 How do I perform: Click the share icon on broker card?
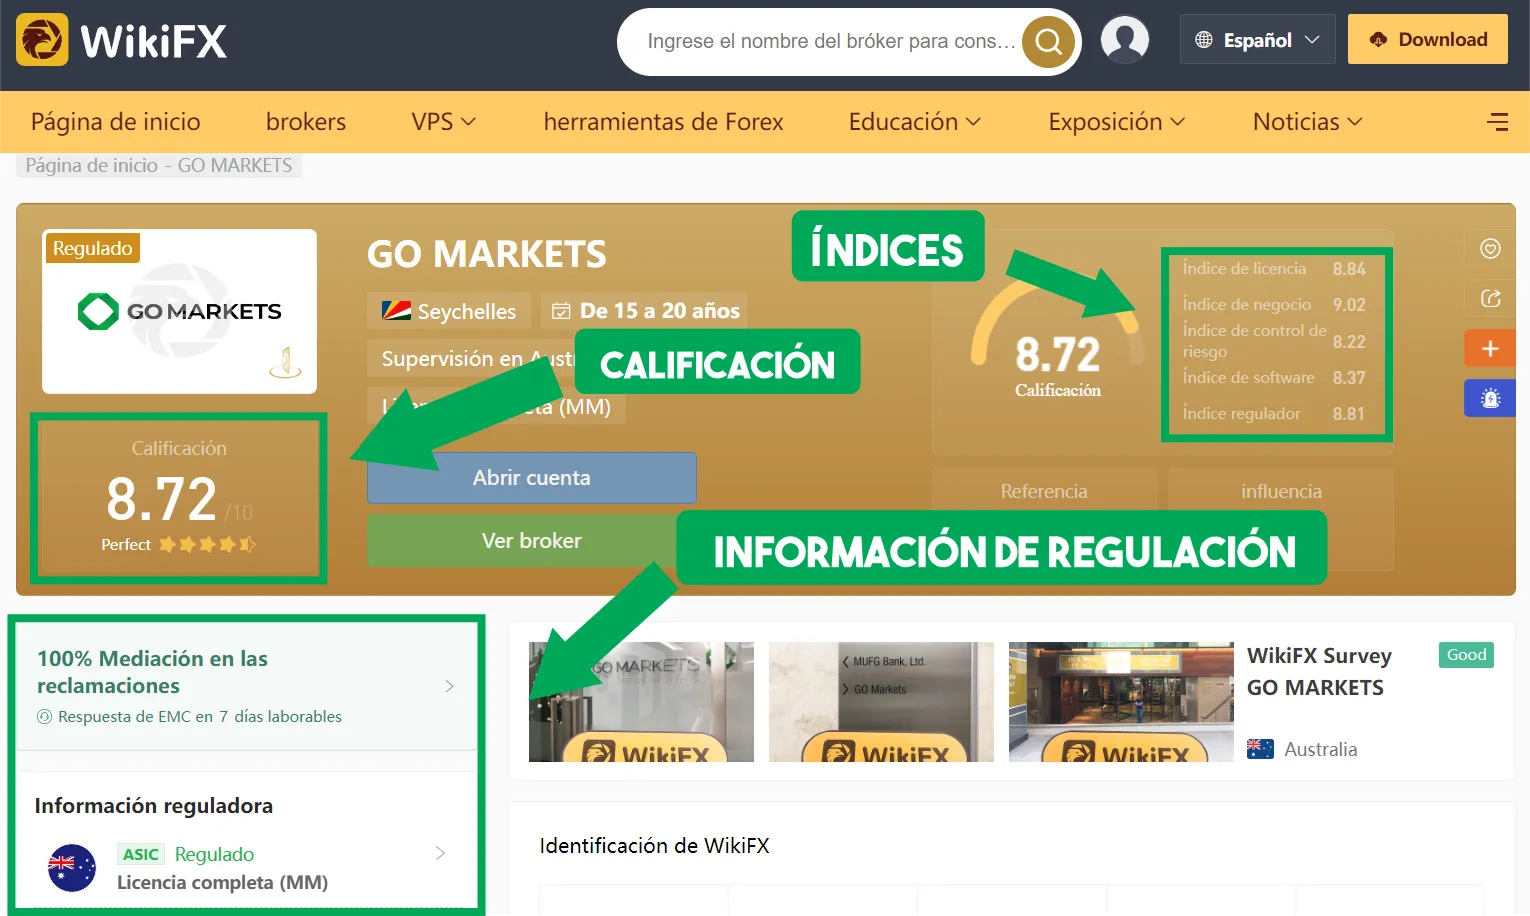pos(1490,298)
